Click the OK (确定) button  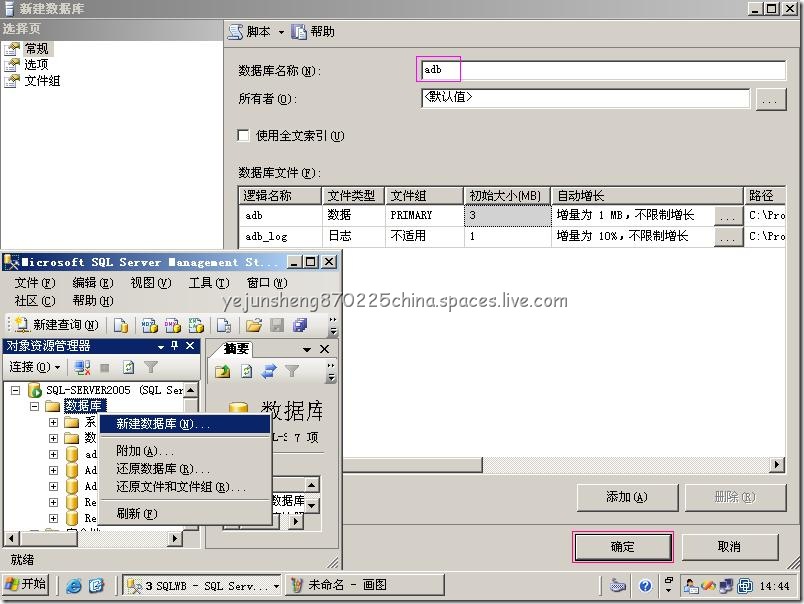622,547
